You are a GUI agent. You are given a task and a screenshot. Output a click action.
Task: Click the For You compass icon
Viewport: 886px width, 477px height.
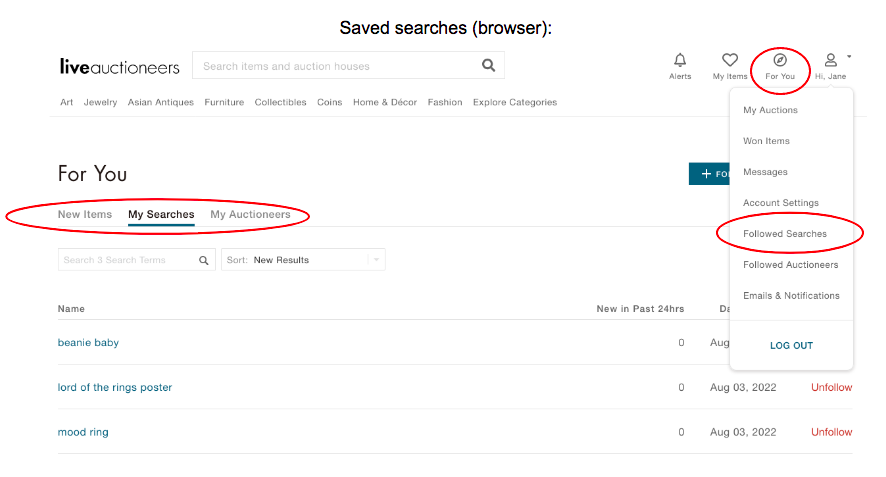point(780,60)
